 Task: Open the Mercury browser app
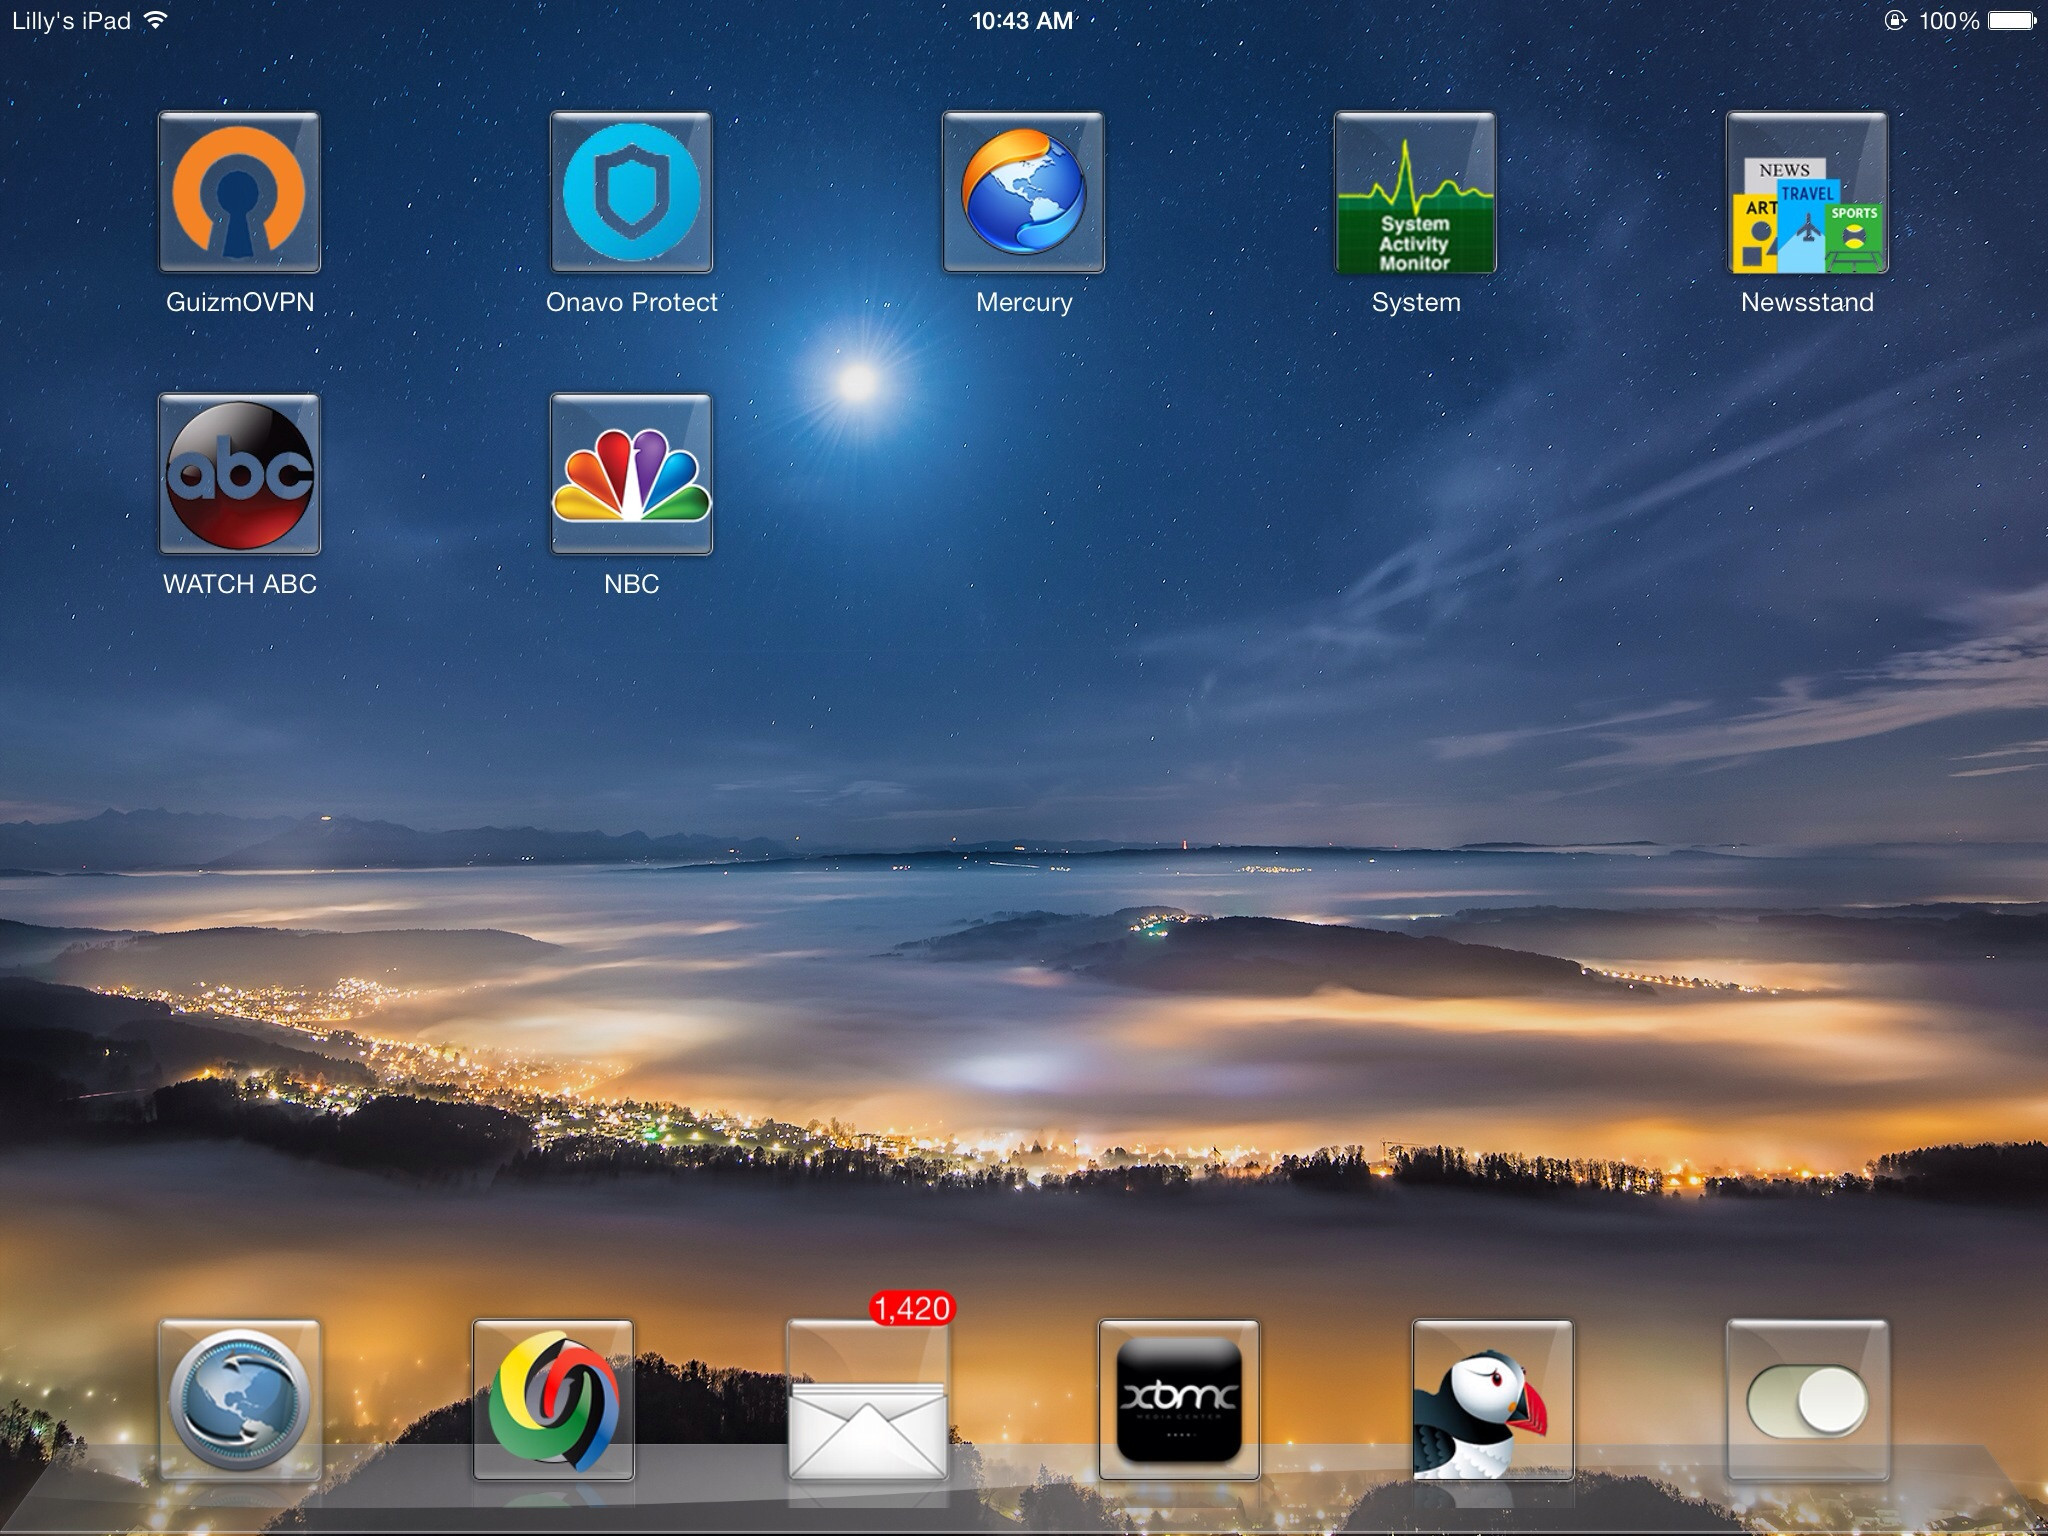click(1023, 192)
